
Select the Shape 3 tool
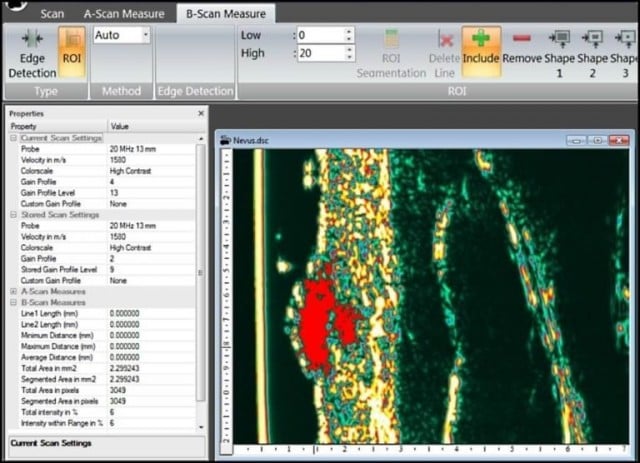pyautogui.click(x=624, y=54)
